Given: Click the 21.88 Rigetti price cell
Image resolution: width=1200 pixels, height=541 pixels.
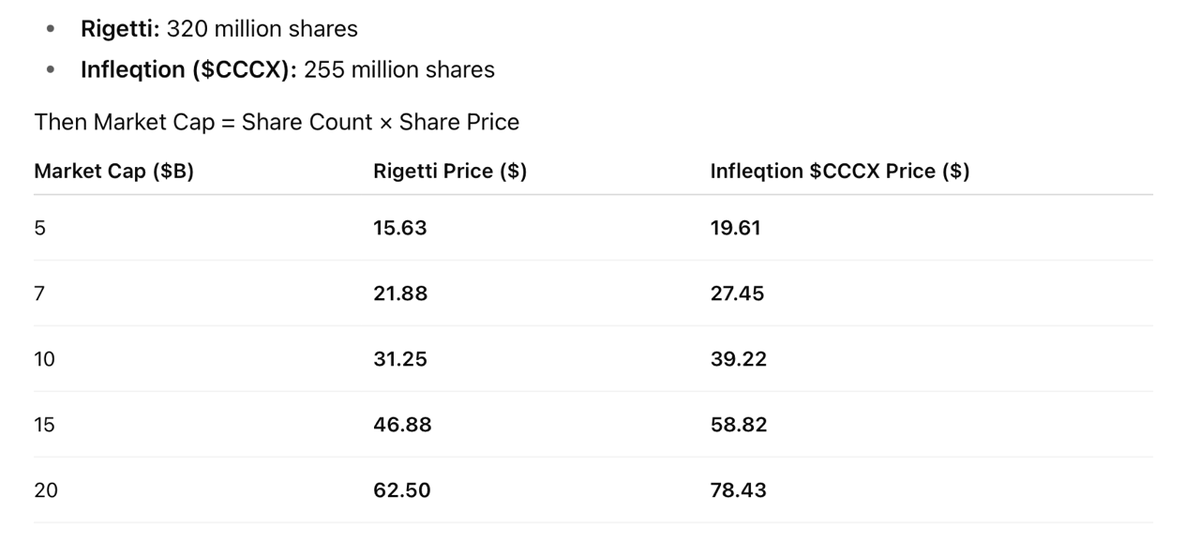Looking at the screenshot, I should pos(399,294).
